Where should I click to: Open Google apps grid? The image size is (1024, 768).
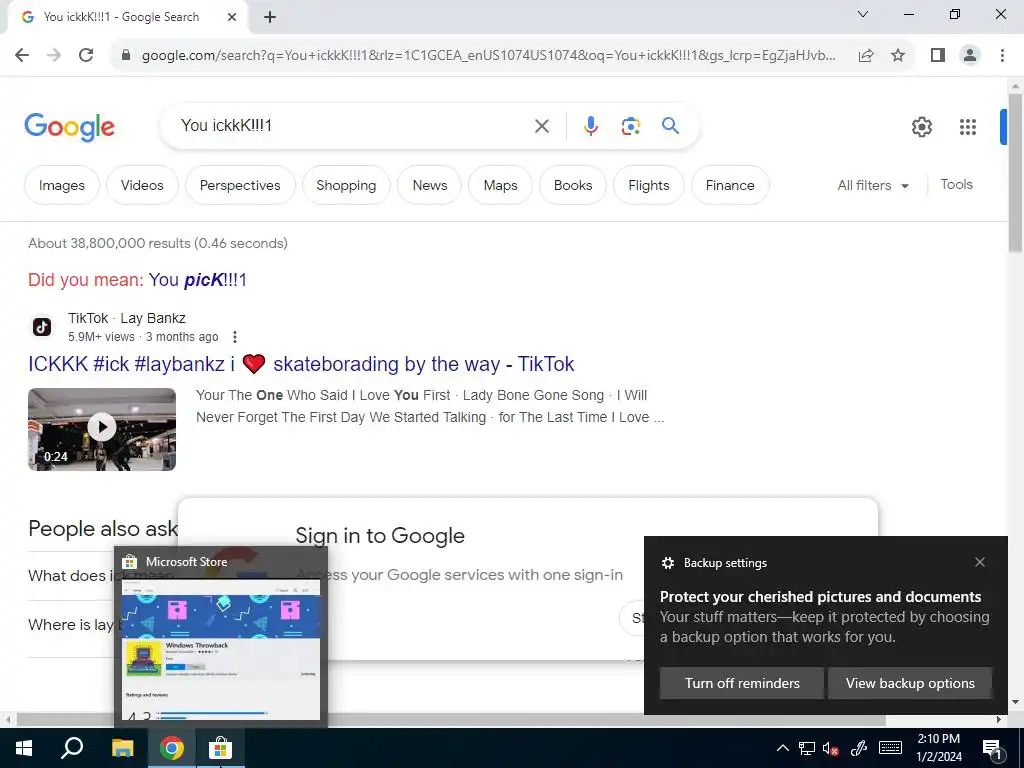point(968,127)
